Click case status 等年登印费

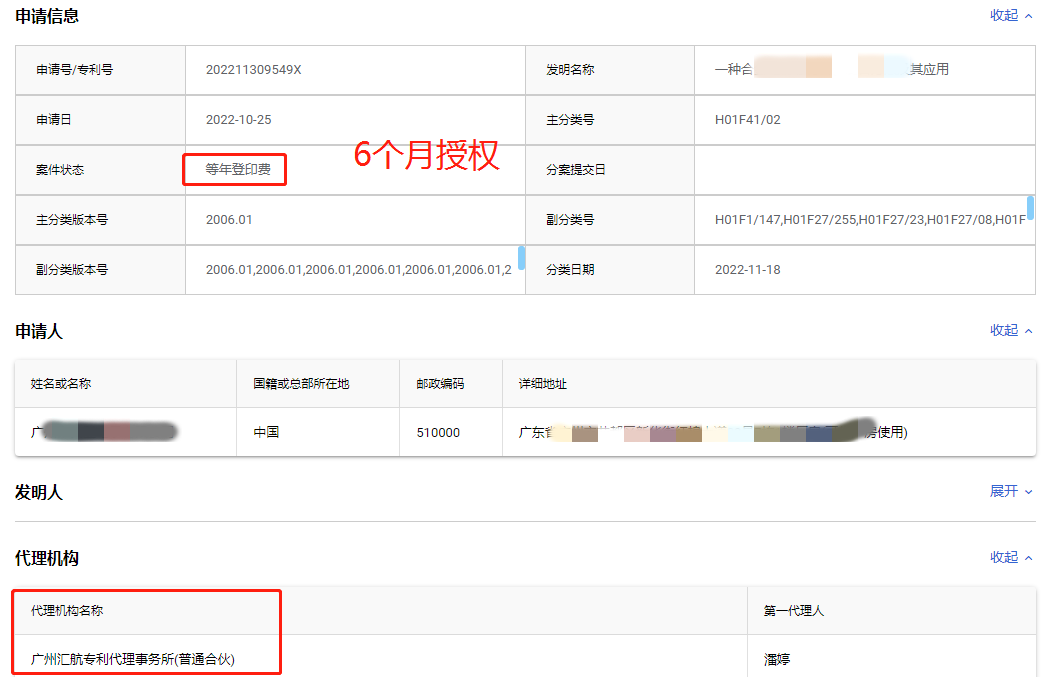[238, 170]
